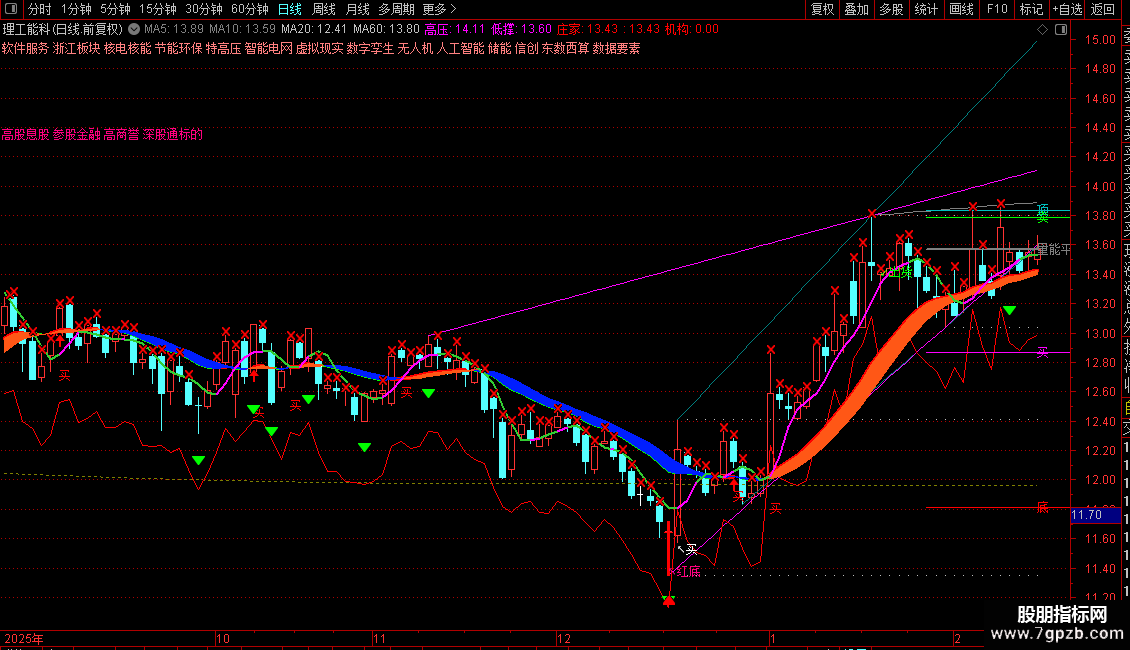Image resolution: width=1130 pixels, height=650 pixels.
Task: Click the 量能平 label on the chart
Action: pyautogui.click(x=1053, y=249)
